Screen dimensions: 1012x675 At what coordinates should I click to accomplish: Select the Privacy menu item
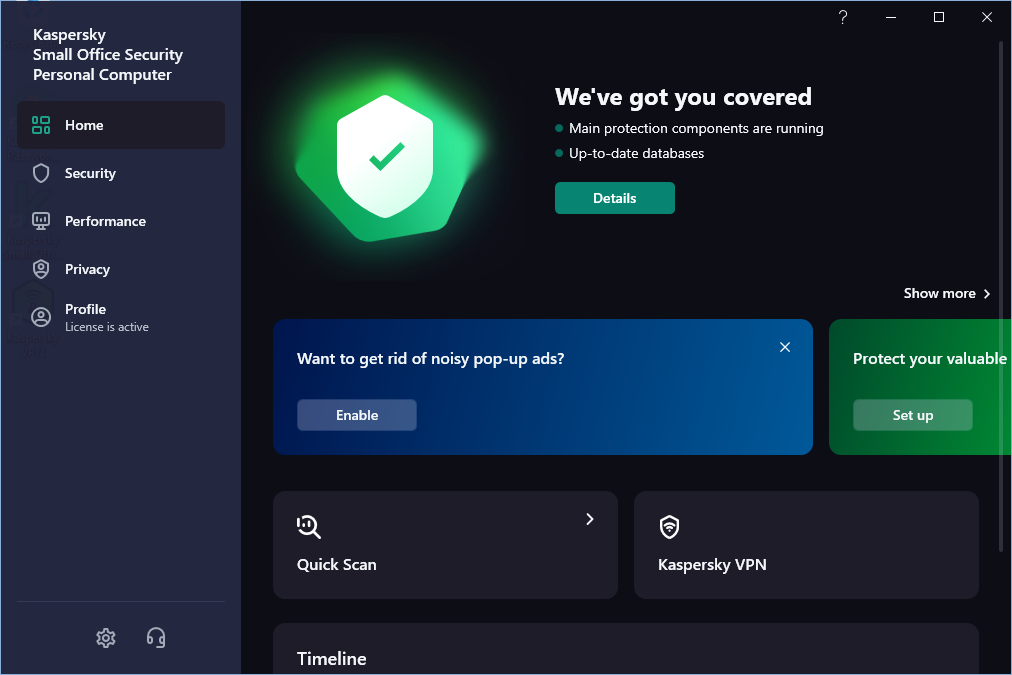point(87,269)
